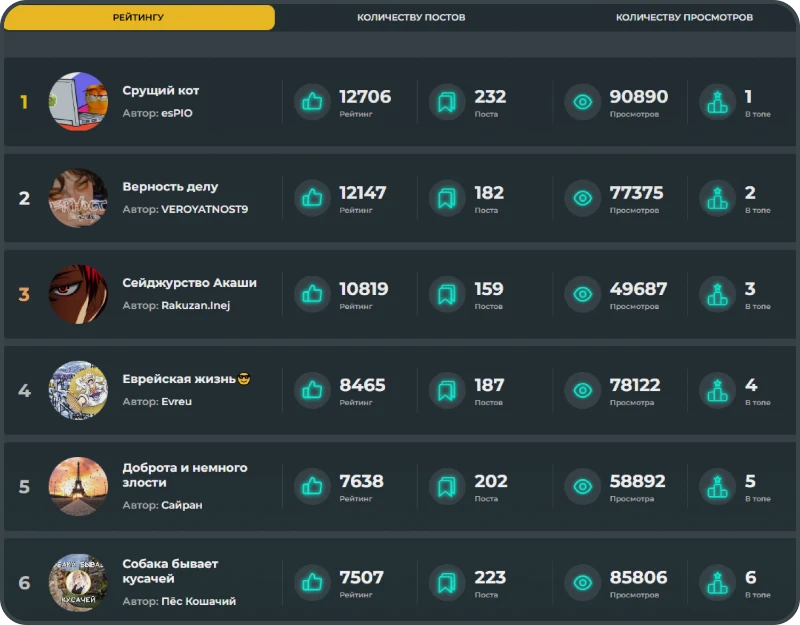Image resolution: width=800 pixels, height=625 pixels.
Task: Click podium icon in Сейджурство Акаши row
Action: coord(717,294)
